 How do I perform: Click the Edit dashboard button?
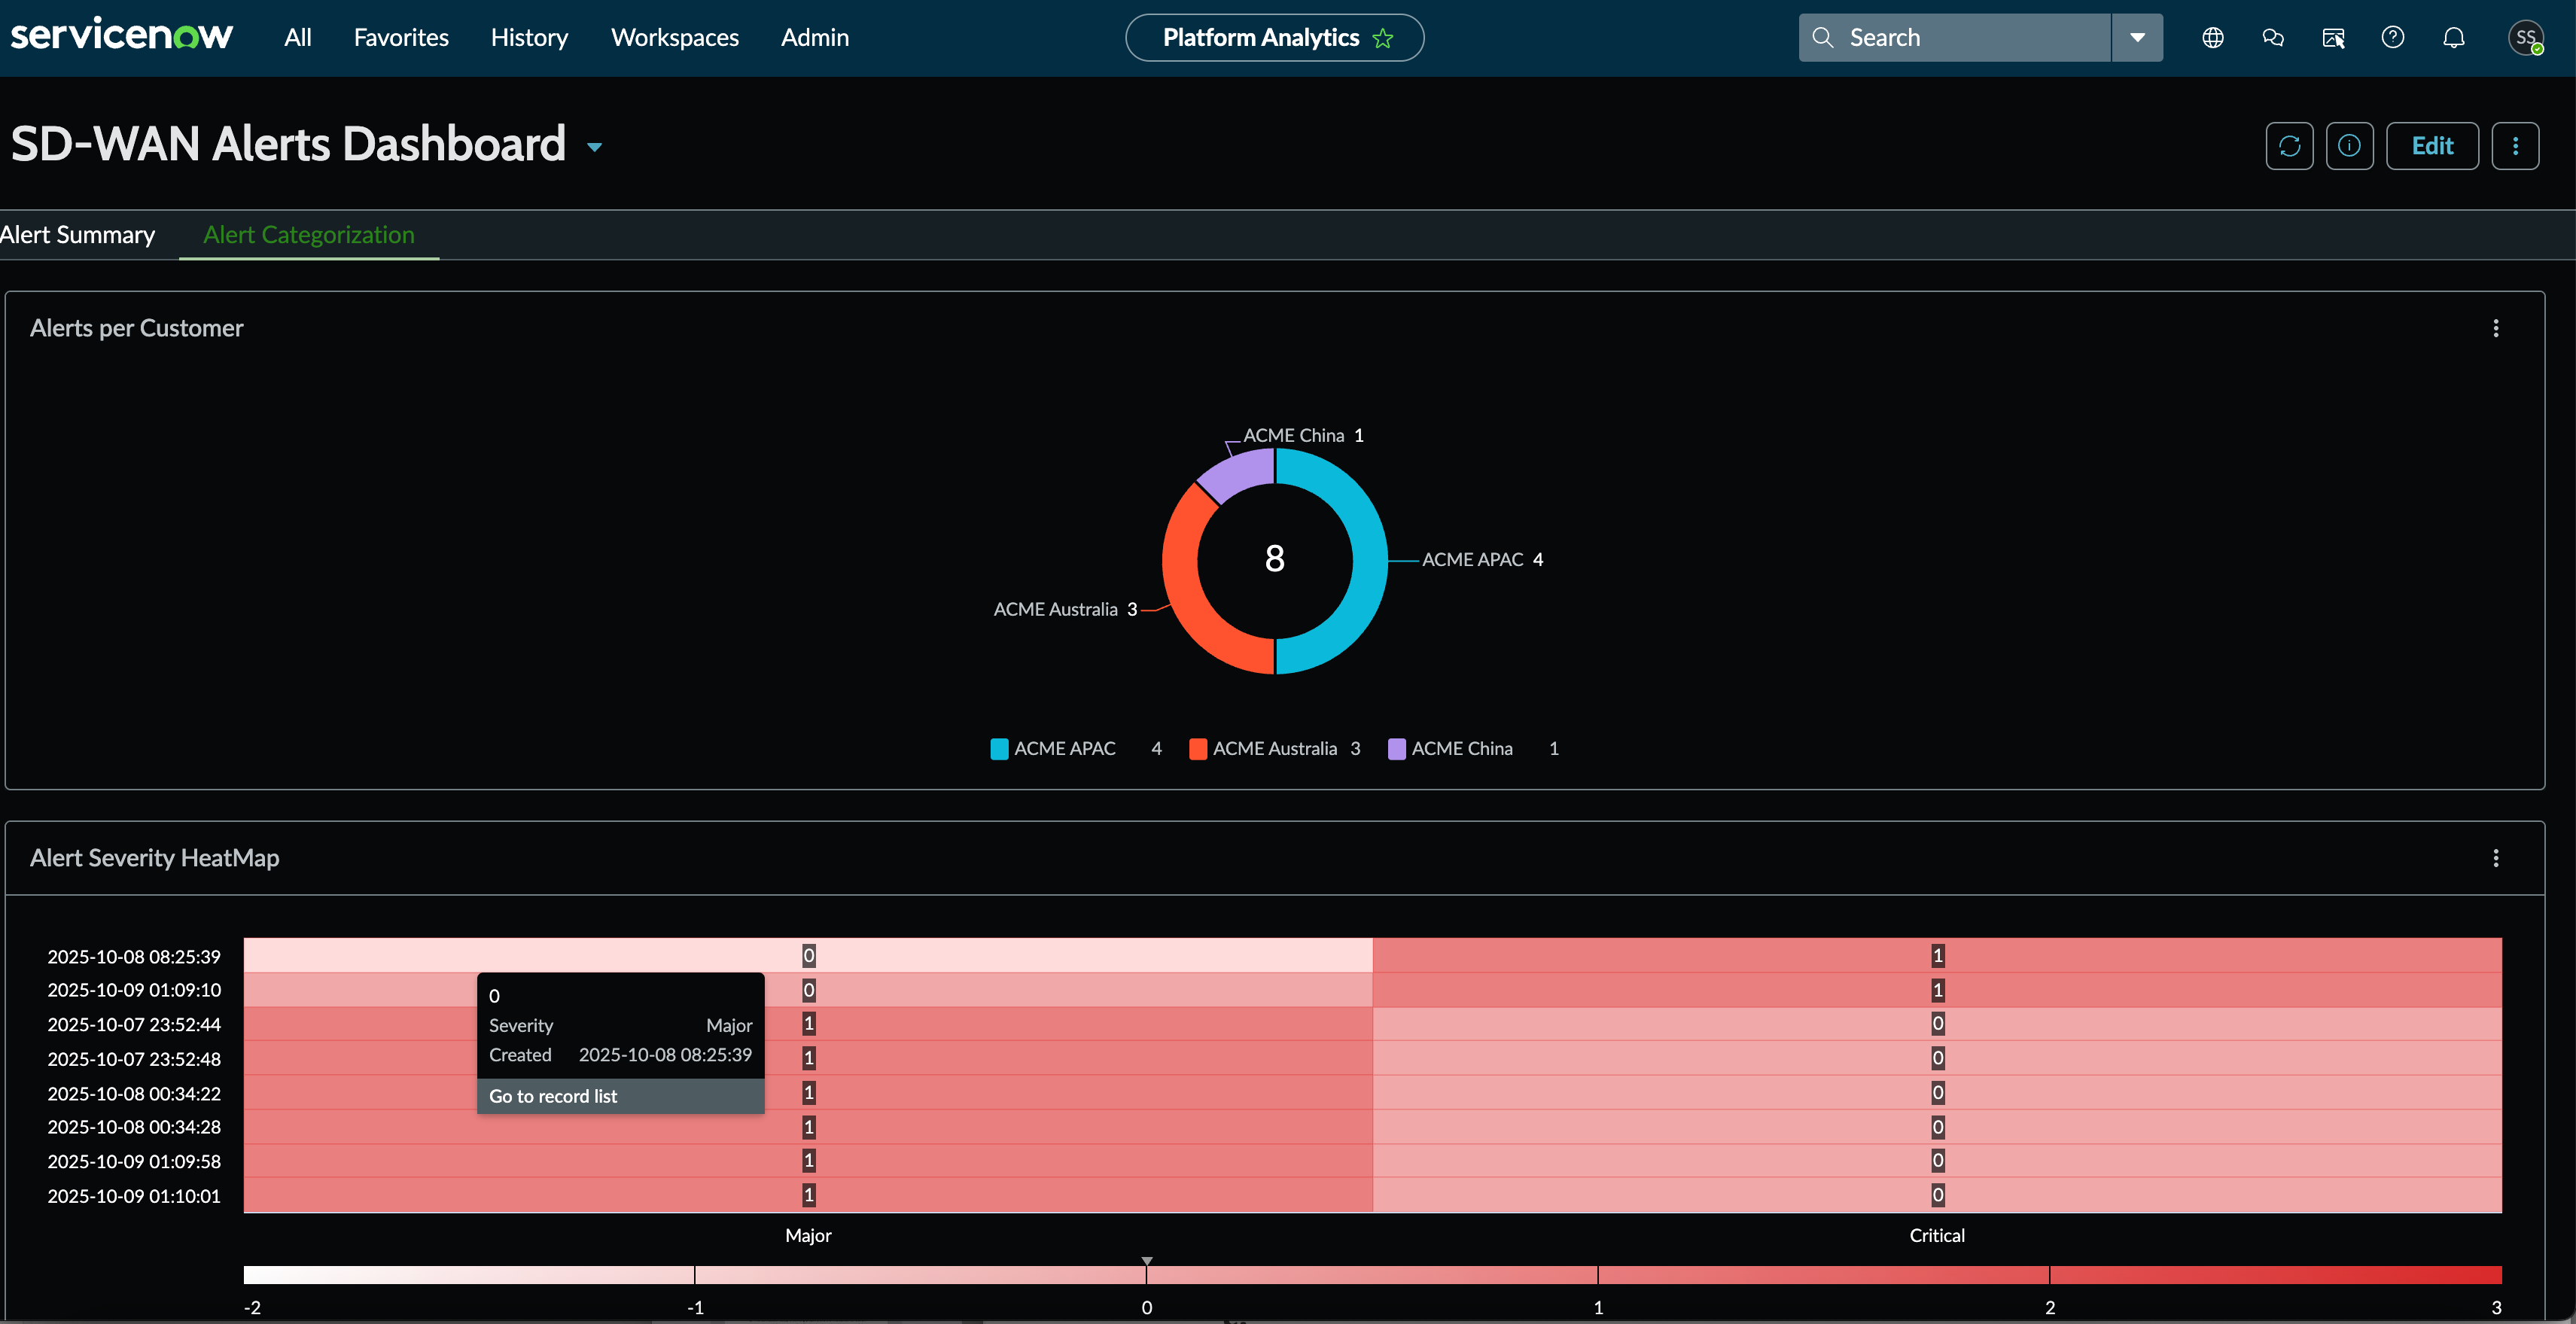pos(2432,146)
